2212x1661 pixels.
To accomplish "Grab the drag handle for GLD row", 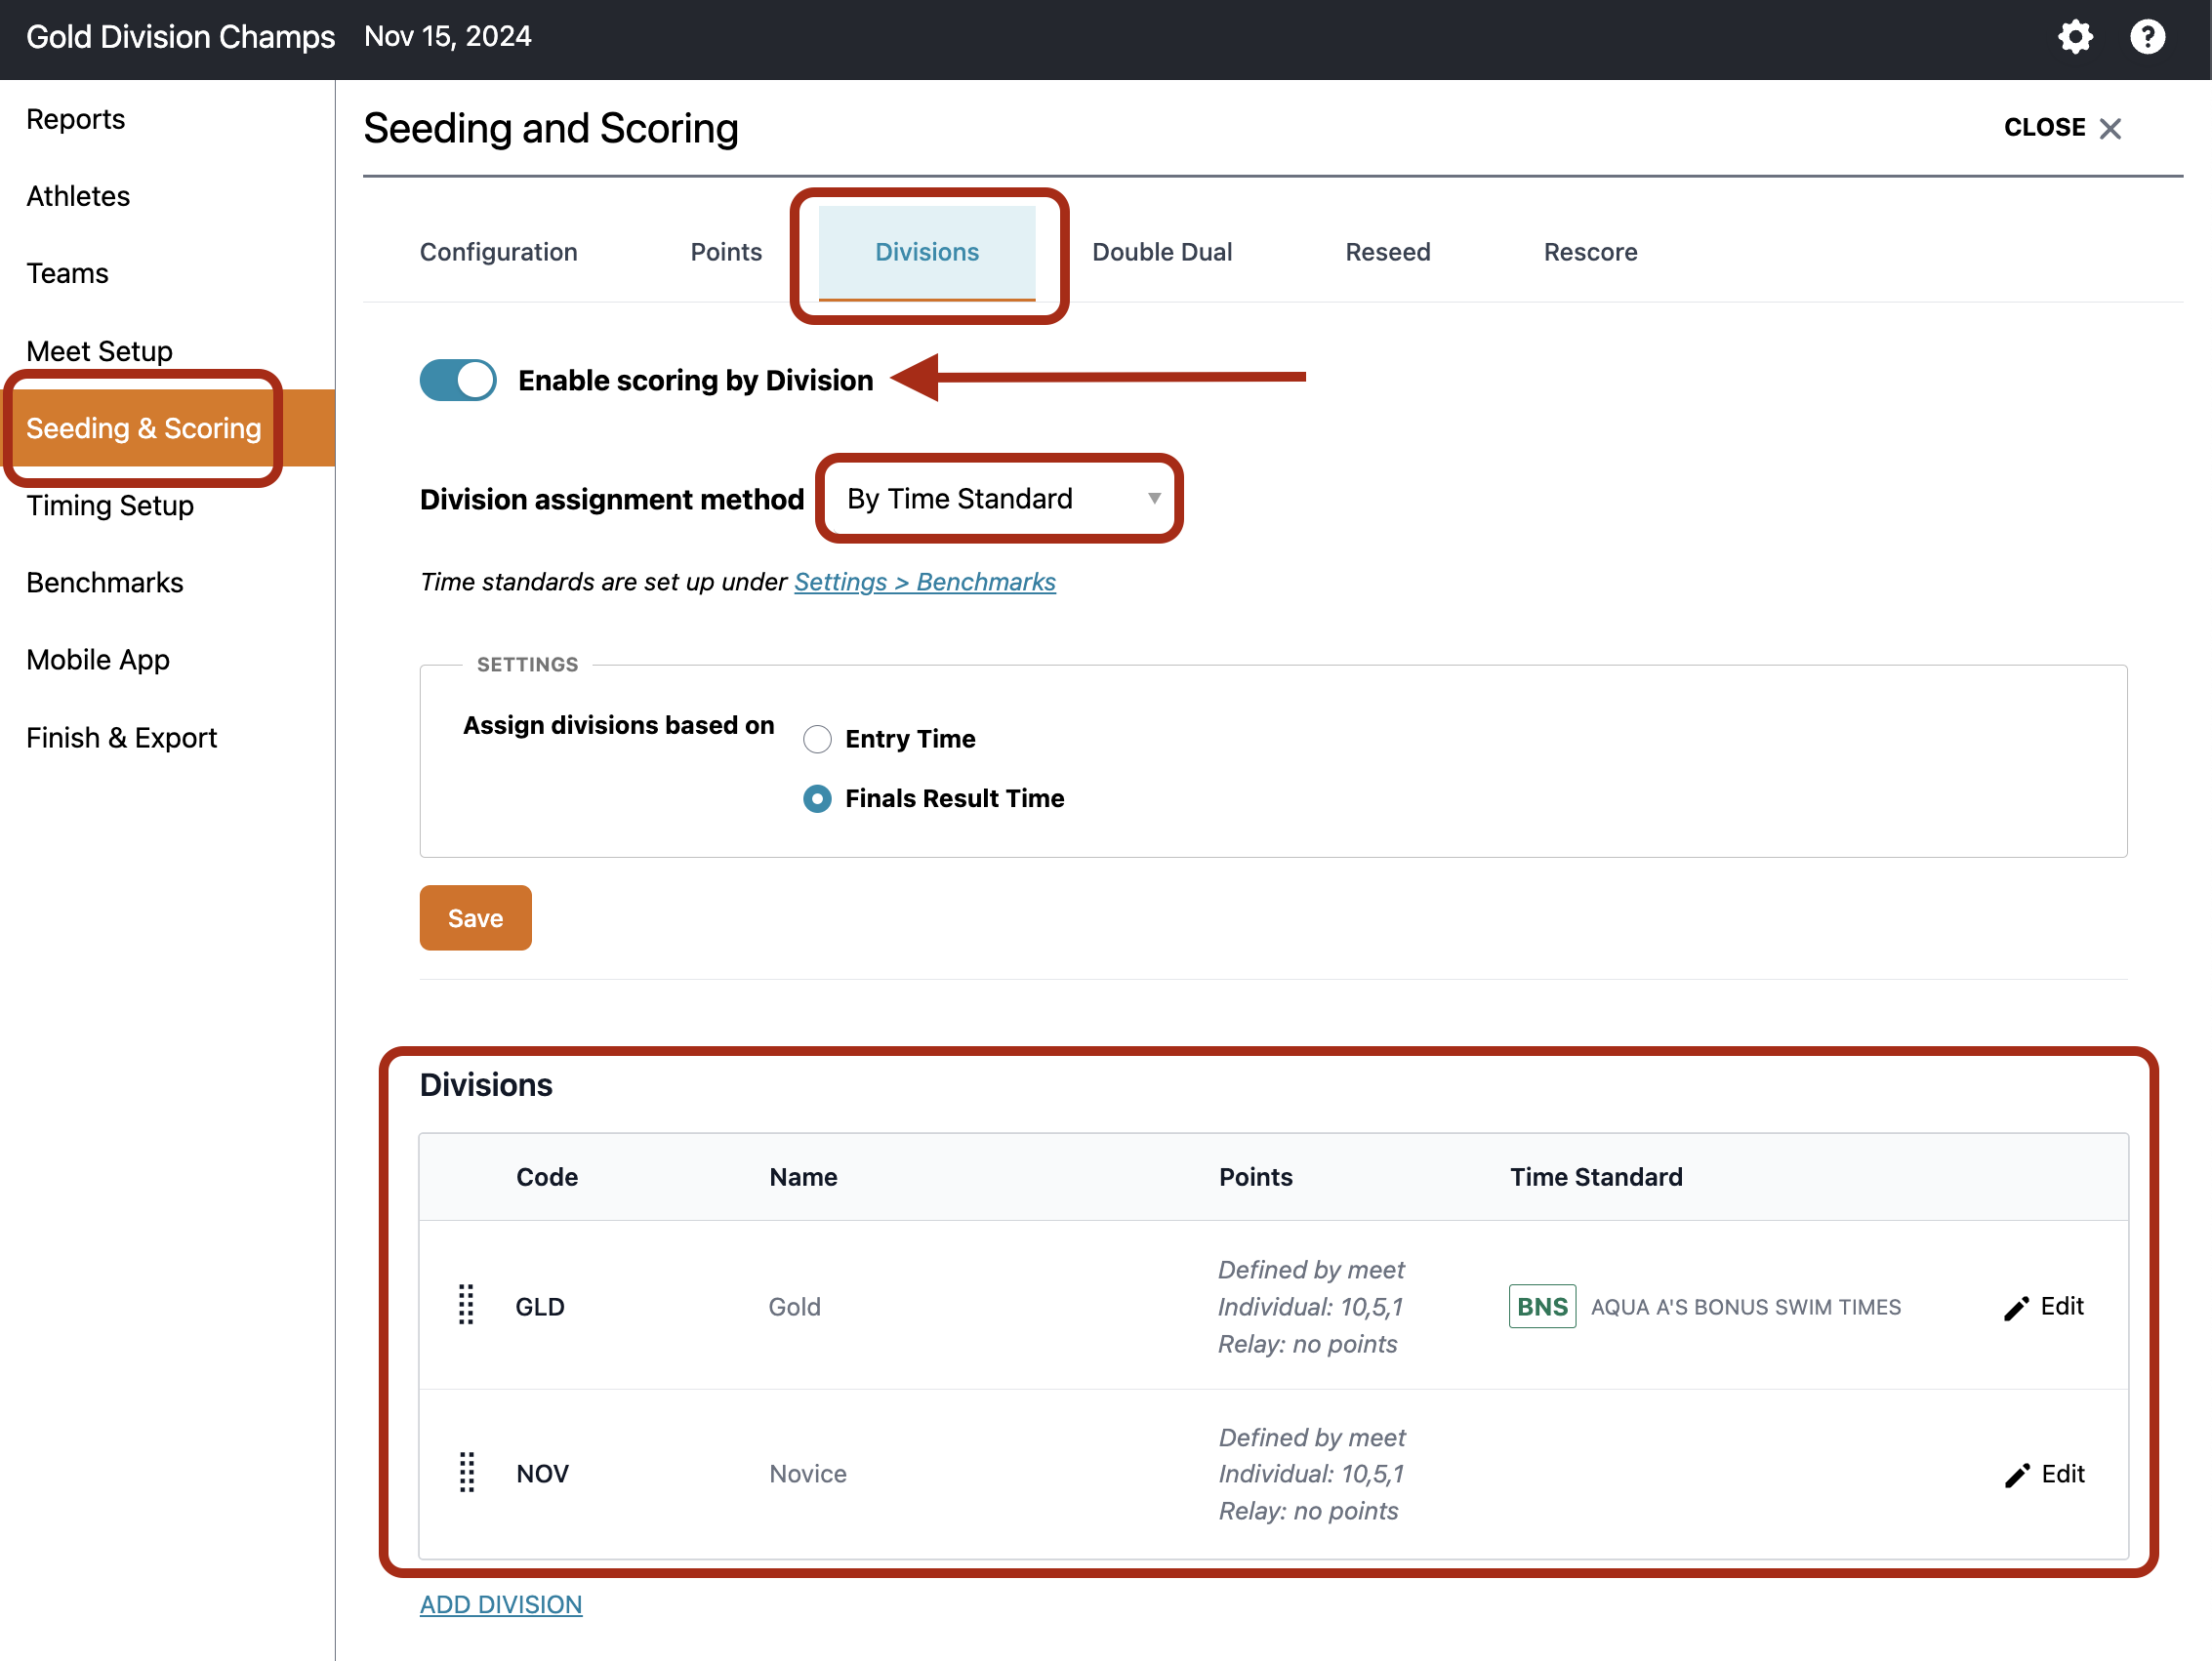I will tap(466, 1305).
